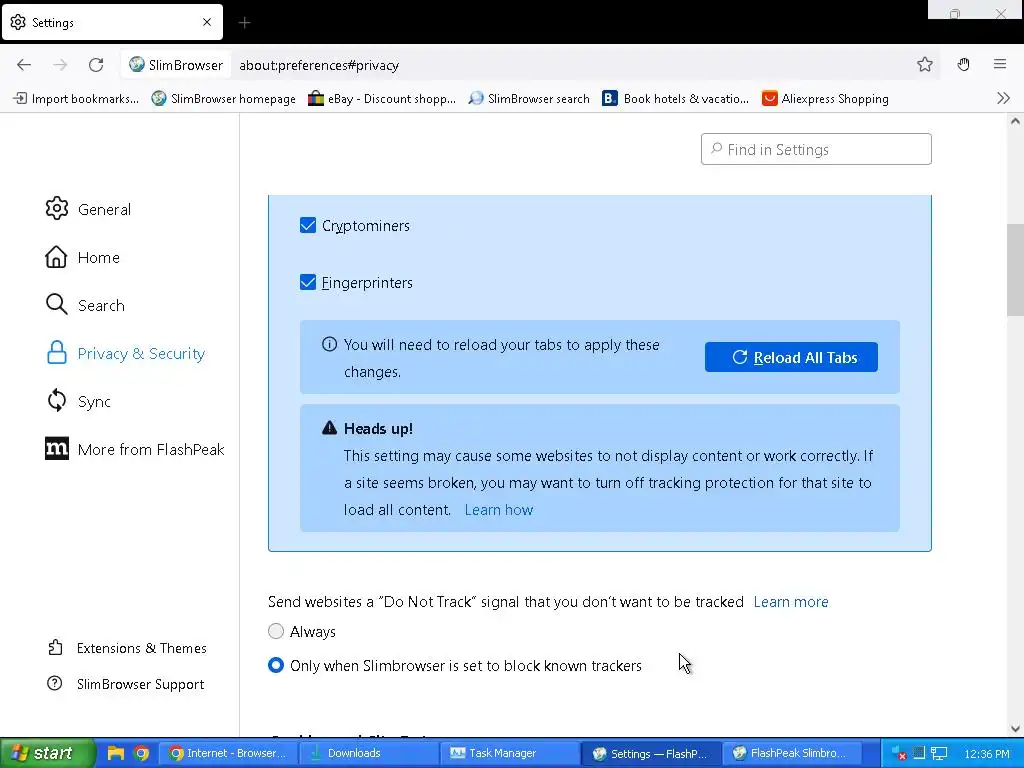1024x768 pixels.
Task: Click the Home house icon
Action: (56, 257)
